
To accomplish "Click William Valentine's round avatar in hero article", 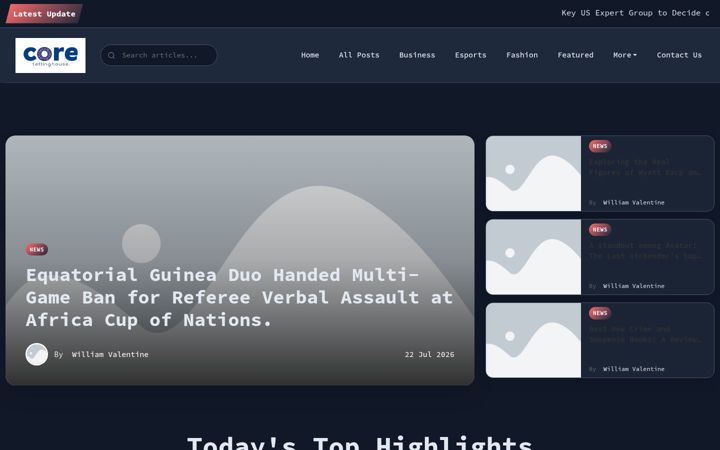I will (37, 354).
